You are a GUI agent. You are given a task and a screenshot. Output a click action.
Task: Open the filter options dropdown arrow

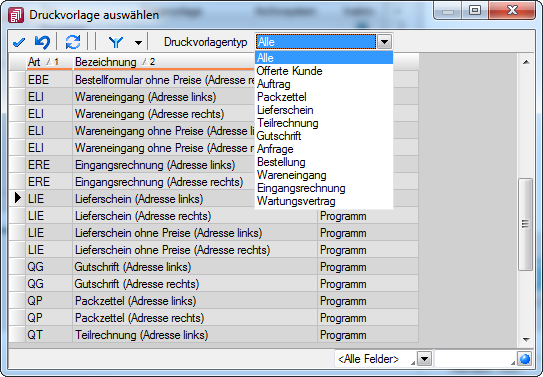point(138,43)
